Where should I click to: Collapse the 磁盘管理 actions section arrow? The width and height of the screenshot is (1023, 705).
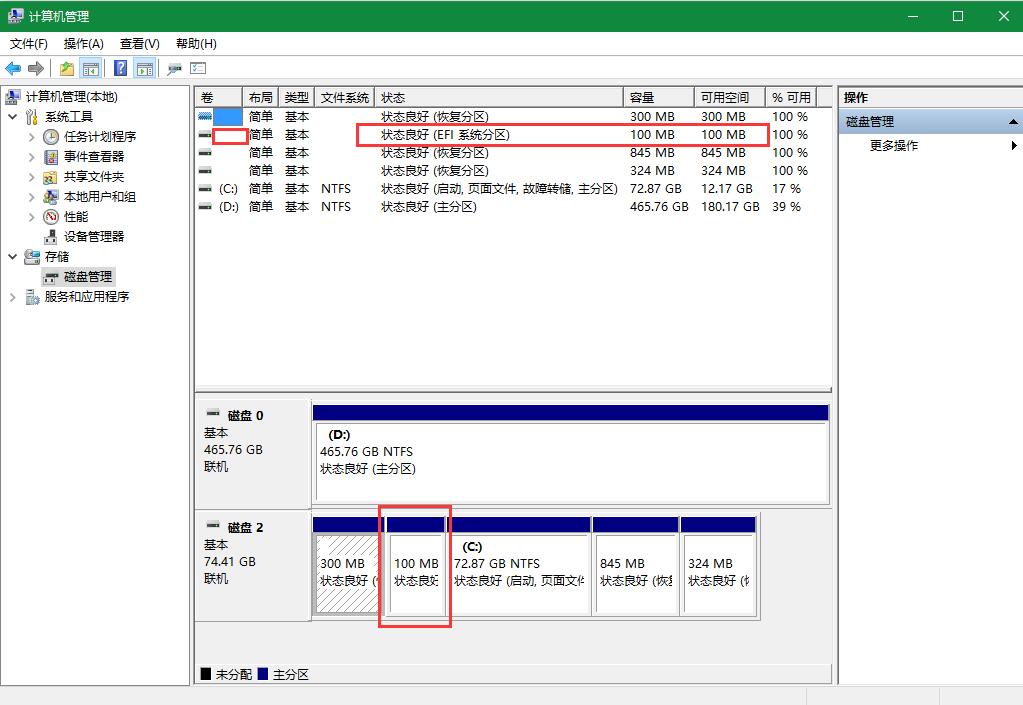click(1012, 122)
